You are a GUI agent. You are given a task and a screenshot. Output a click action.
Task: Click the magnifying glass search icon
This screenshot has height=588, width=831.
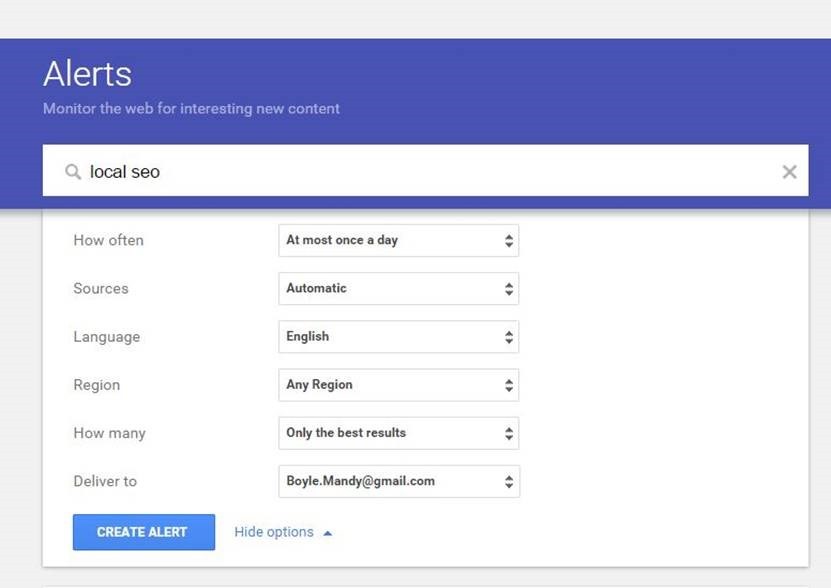72,172
